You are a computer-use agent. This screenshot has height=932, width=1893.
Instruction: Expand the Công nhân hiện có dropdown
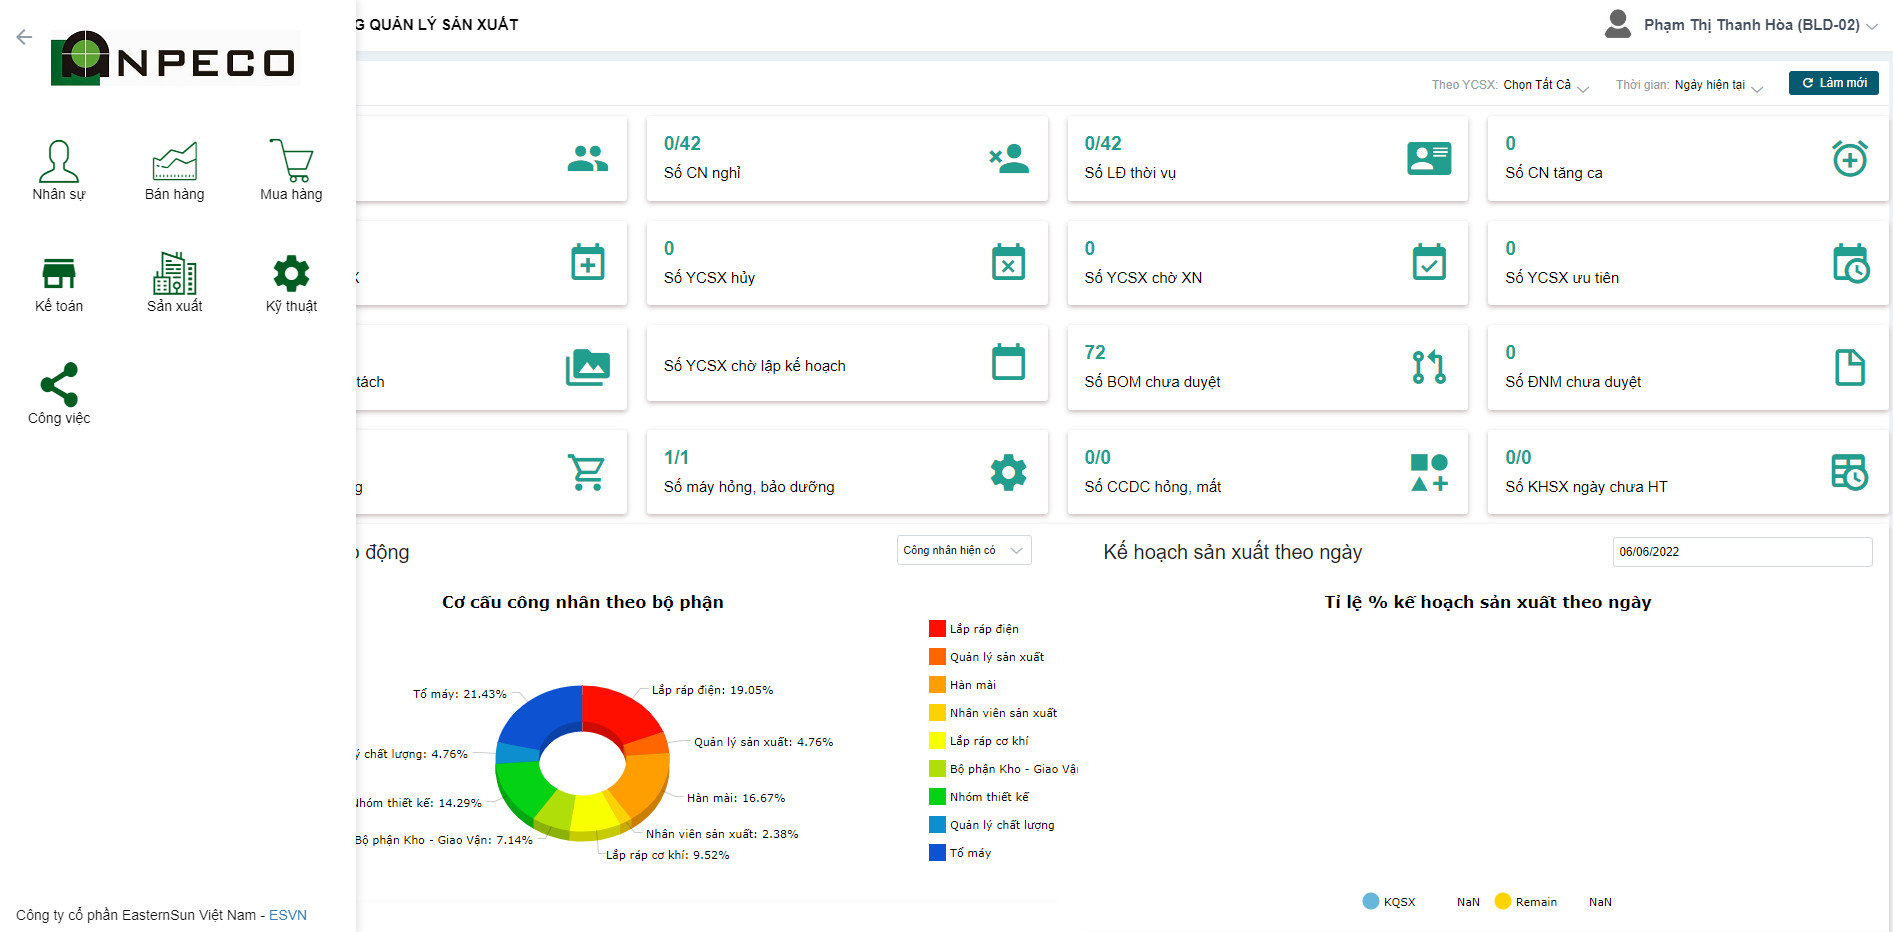[963, 550]
